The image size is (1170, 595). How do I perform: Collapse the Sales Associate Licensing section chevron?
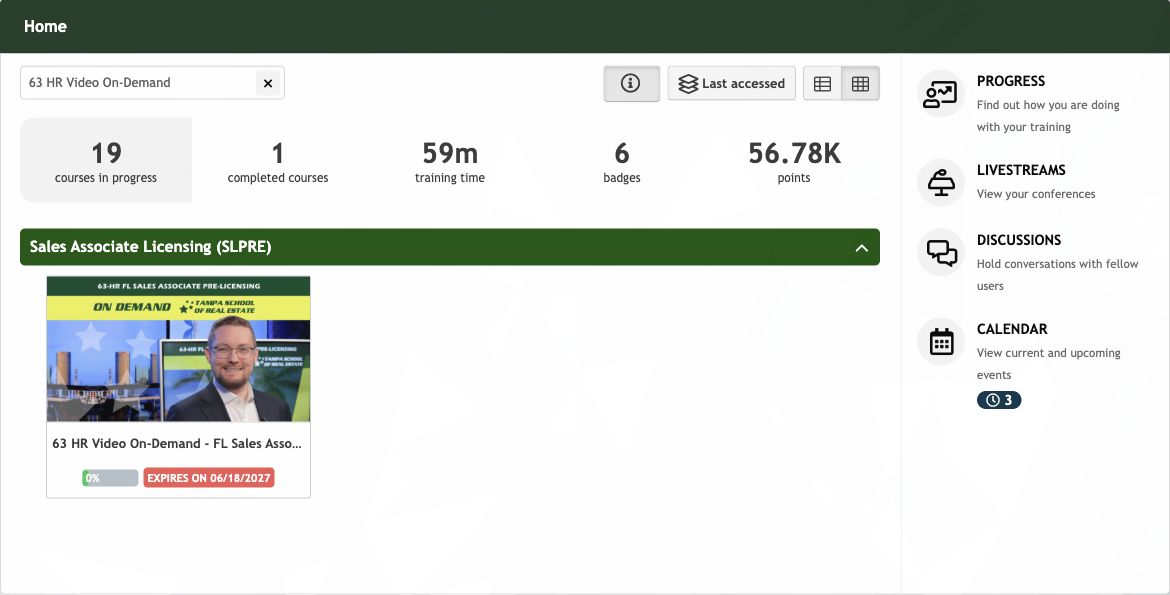click(x=862, y=247)
